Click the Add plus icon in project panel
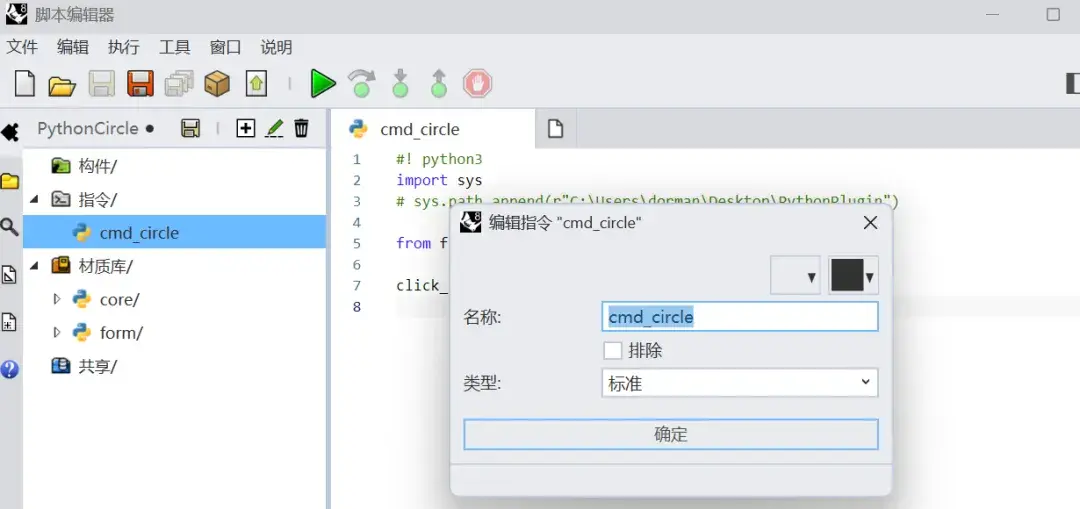This screenshot has height=509, width=1080. [x=245, y=128]
